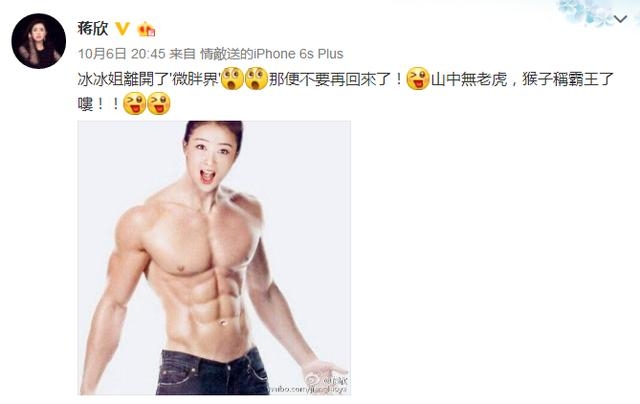Click the 山中無老虎 text in post
Image resolution: width=640 pixels, height=404 pixels.
[469, 79]
